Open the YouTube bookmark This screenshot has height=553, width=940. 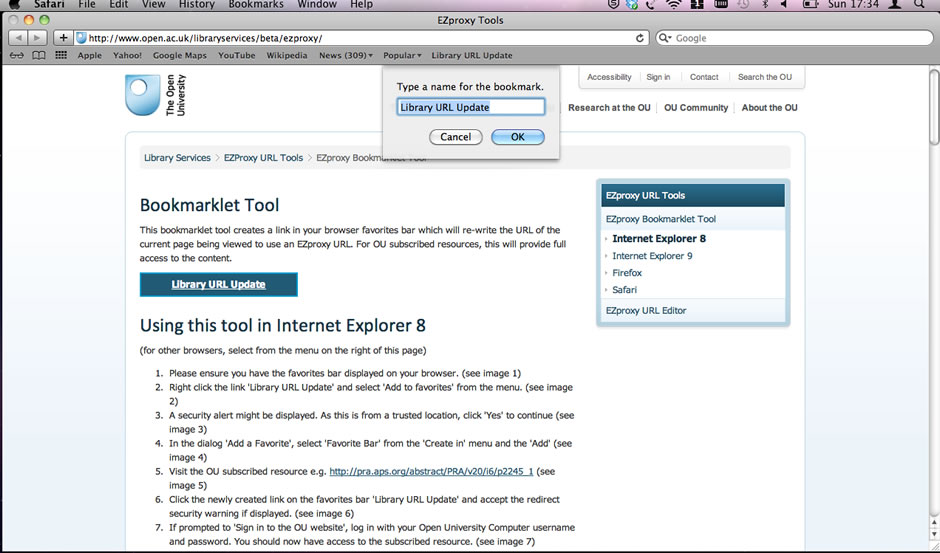pyautogui.click(x=236, y=55)
